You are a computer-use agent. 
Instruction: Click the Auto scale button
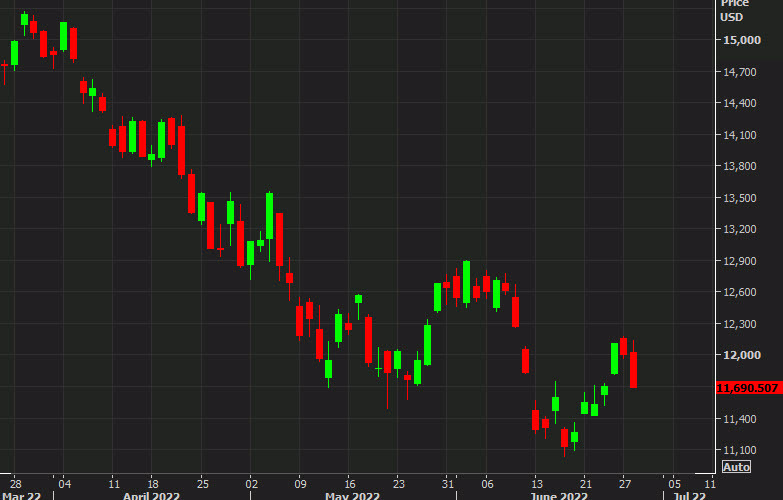tap(736, 467)
